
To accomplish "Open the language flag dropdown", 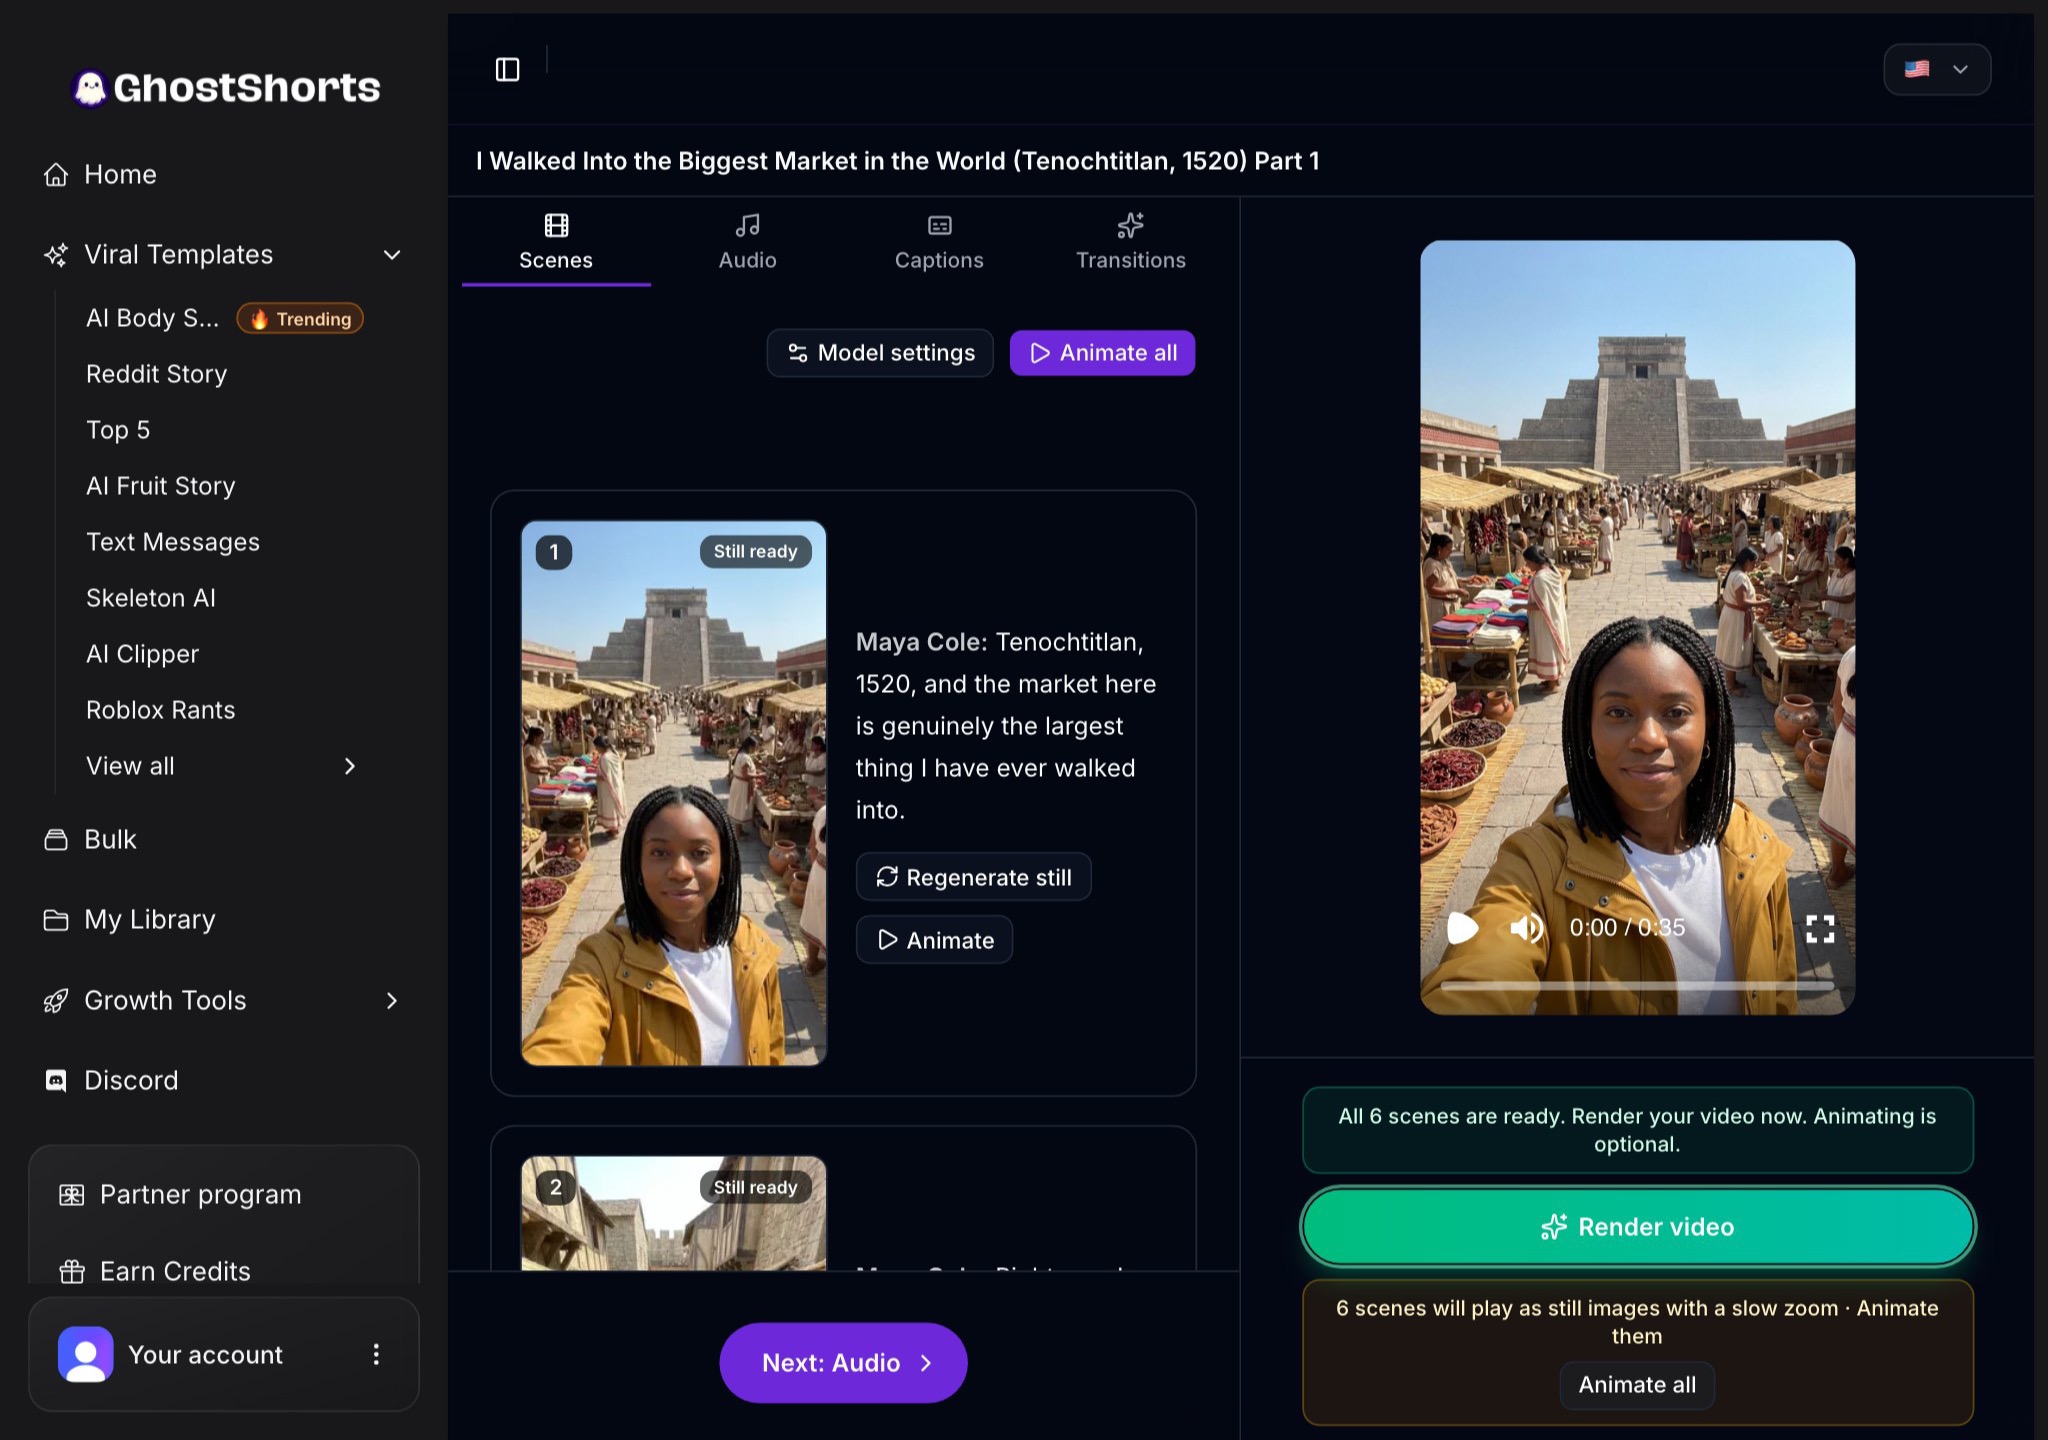I will [1937, 69].
